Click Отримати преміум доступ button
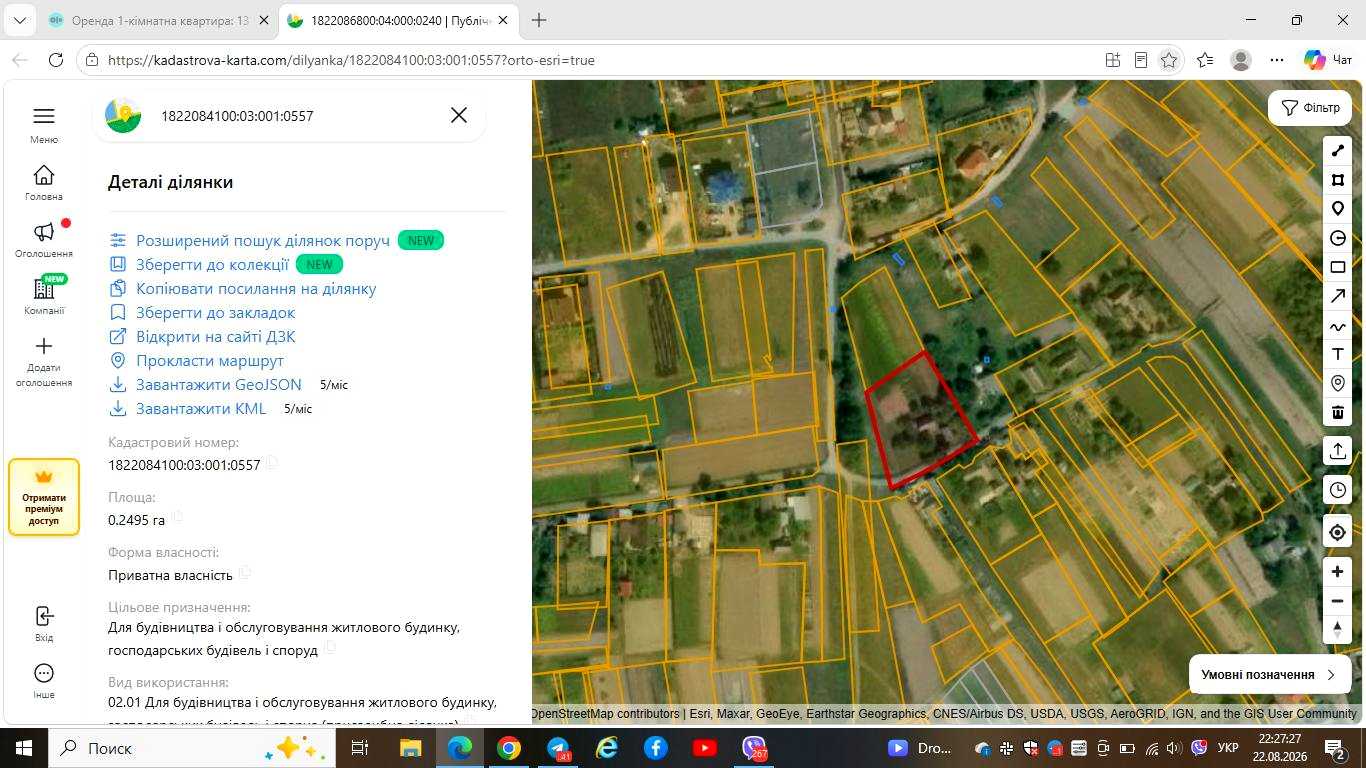Screen dimensions: 1366x768 (x=44, y=497)
